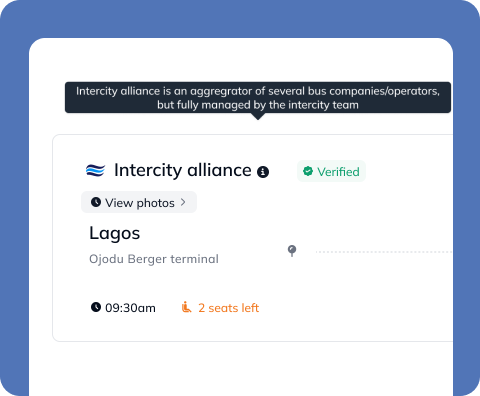Click the tooltip's downward pointer arrow
Image resolution: width=480 pixels, height=396 pixels.
(258, 116)
